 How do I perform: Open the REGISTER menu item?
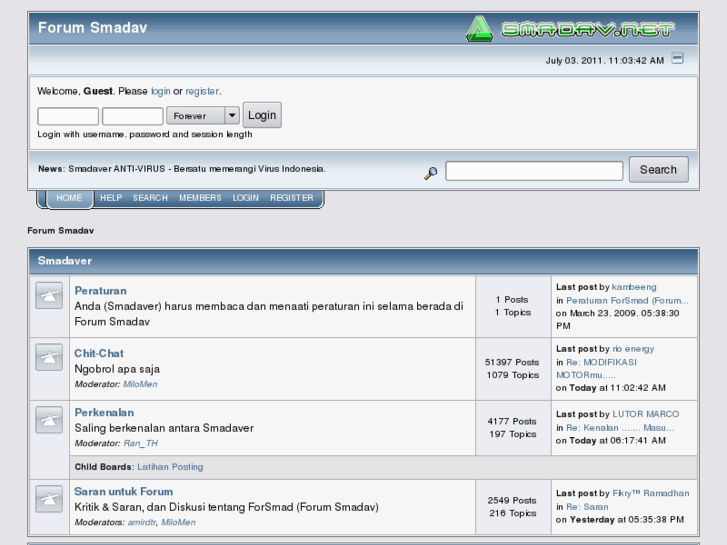(x=292, y=198)
